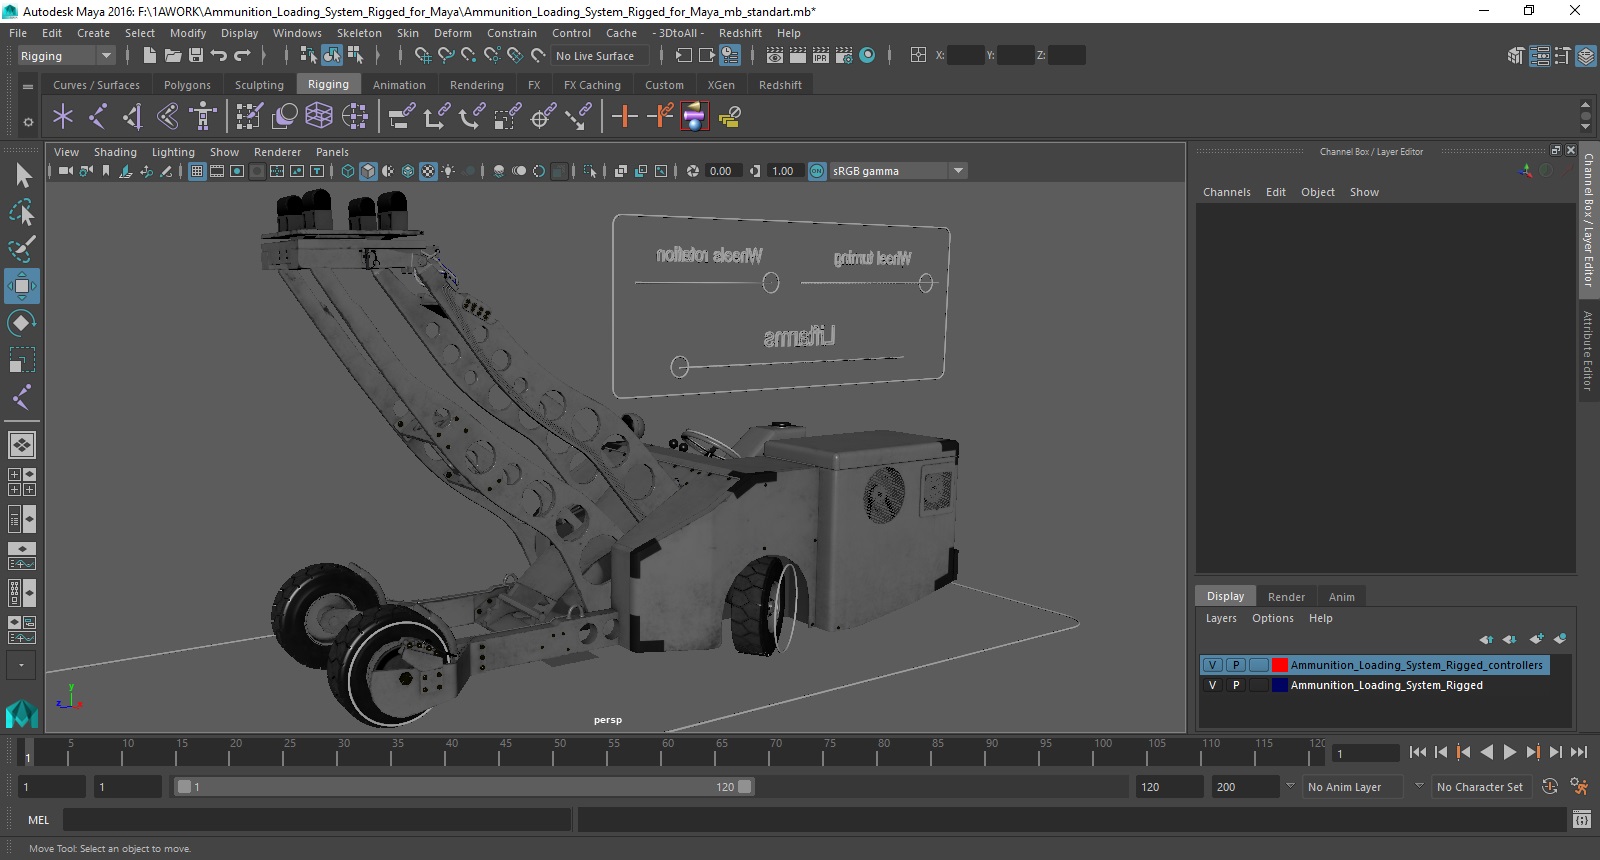Switch to four-view layout icon

point(22,482)
